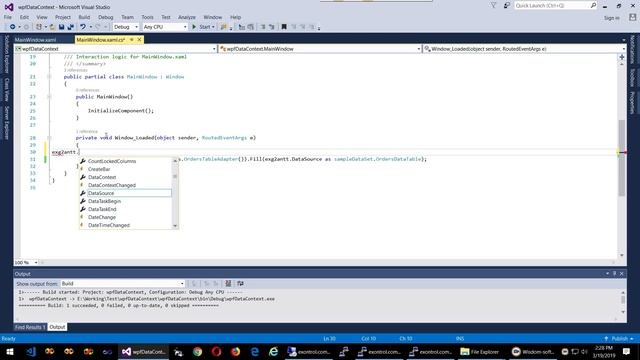Screen dimensions: 640x360
Task: Switch to the MainWindow.xaml tab
Action: pos(36,40)
